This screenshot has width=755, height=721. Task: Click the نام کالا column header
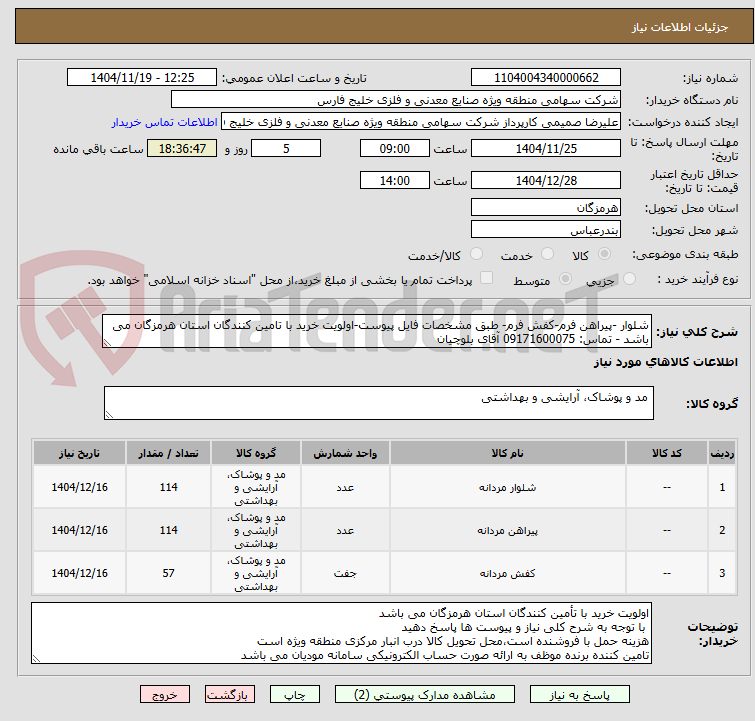pyautogui.click(x=508, y=453)
